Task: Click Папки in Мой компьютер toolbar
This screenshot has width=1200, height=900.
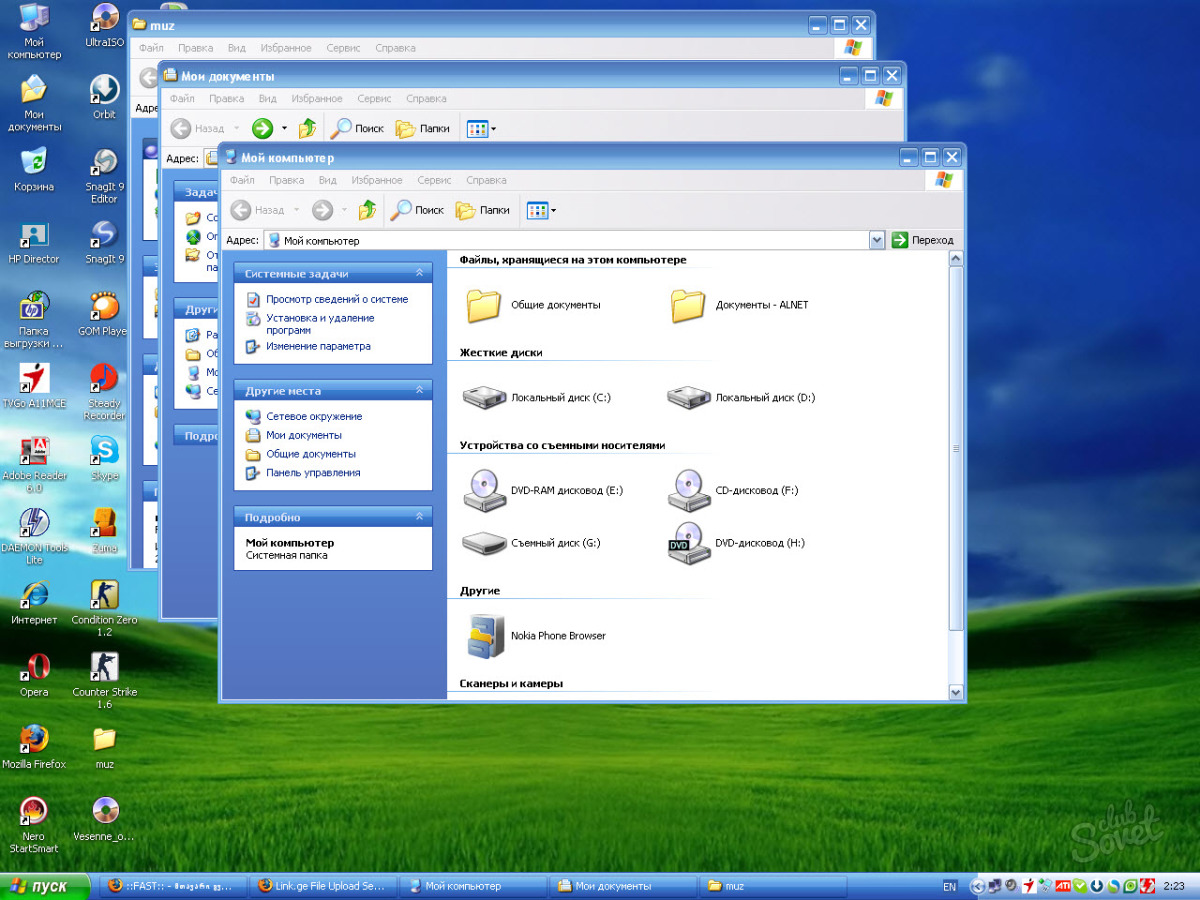Action: coord(483,210)
